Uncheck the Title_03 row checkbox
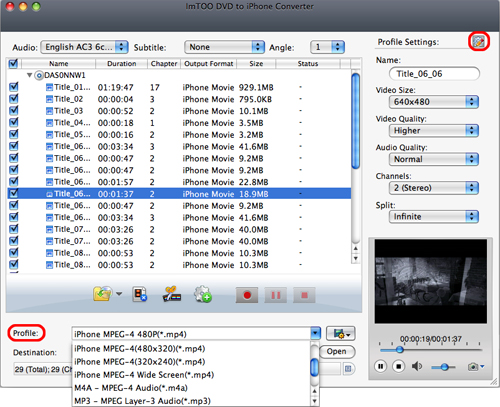The height and width of the screenshot is (407, 500). (14, 111)
